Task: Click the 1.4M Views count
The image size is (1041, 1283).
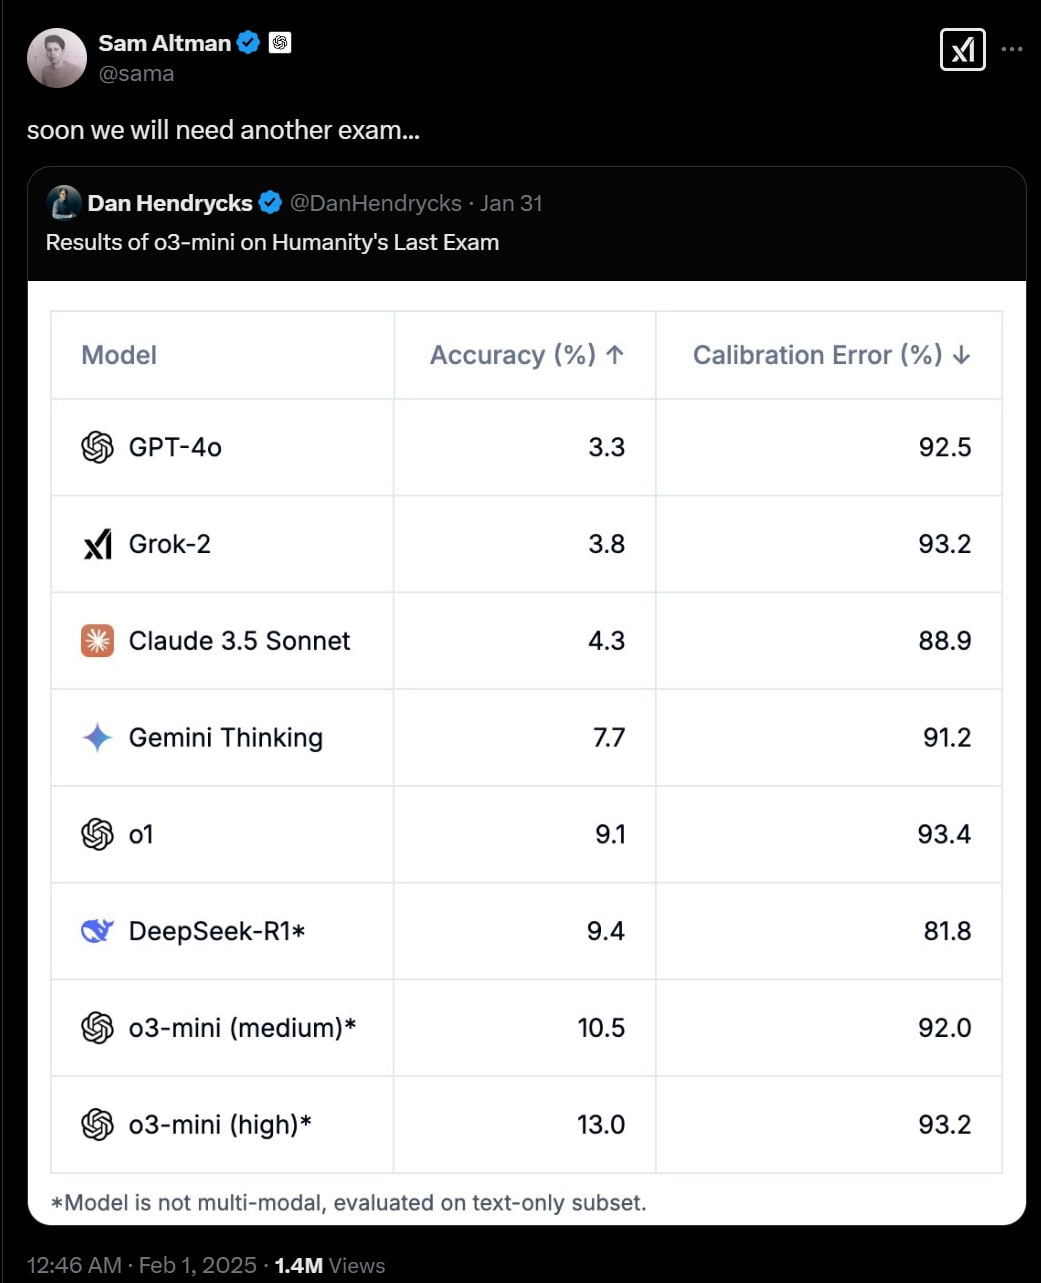Action: [x=330, y=1265]
